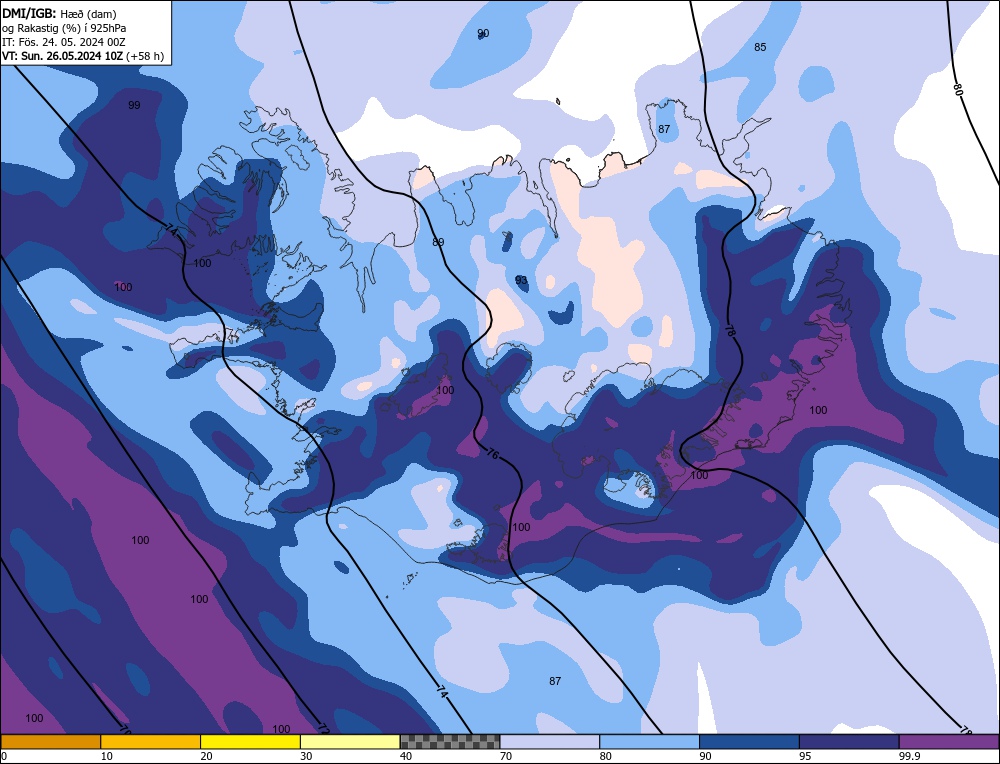Click the "99" humidity value on the map
This screenshot has width=1000, height=764.
click(134, 105)
